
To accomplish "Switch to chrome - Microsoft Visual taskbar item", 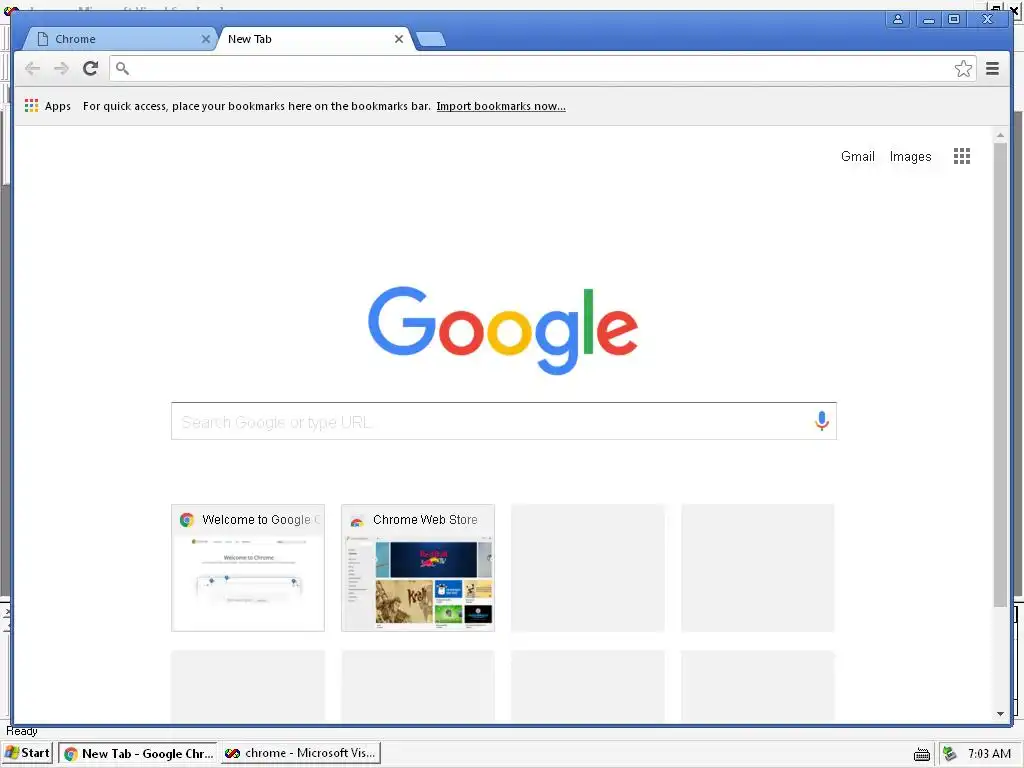I will (x=300, y=753).
